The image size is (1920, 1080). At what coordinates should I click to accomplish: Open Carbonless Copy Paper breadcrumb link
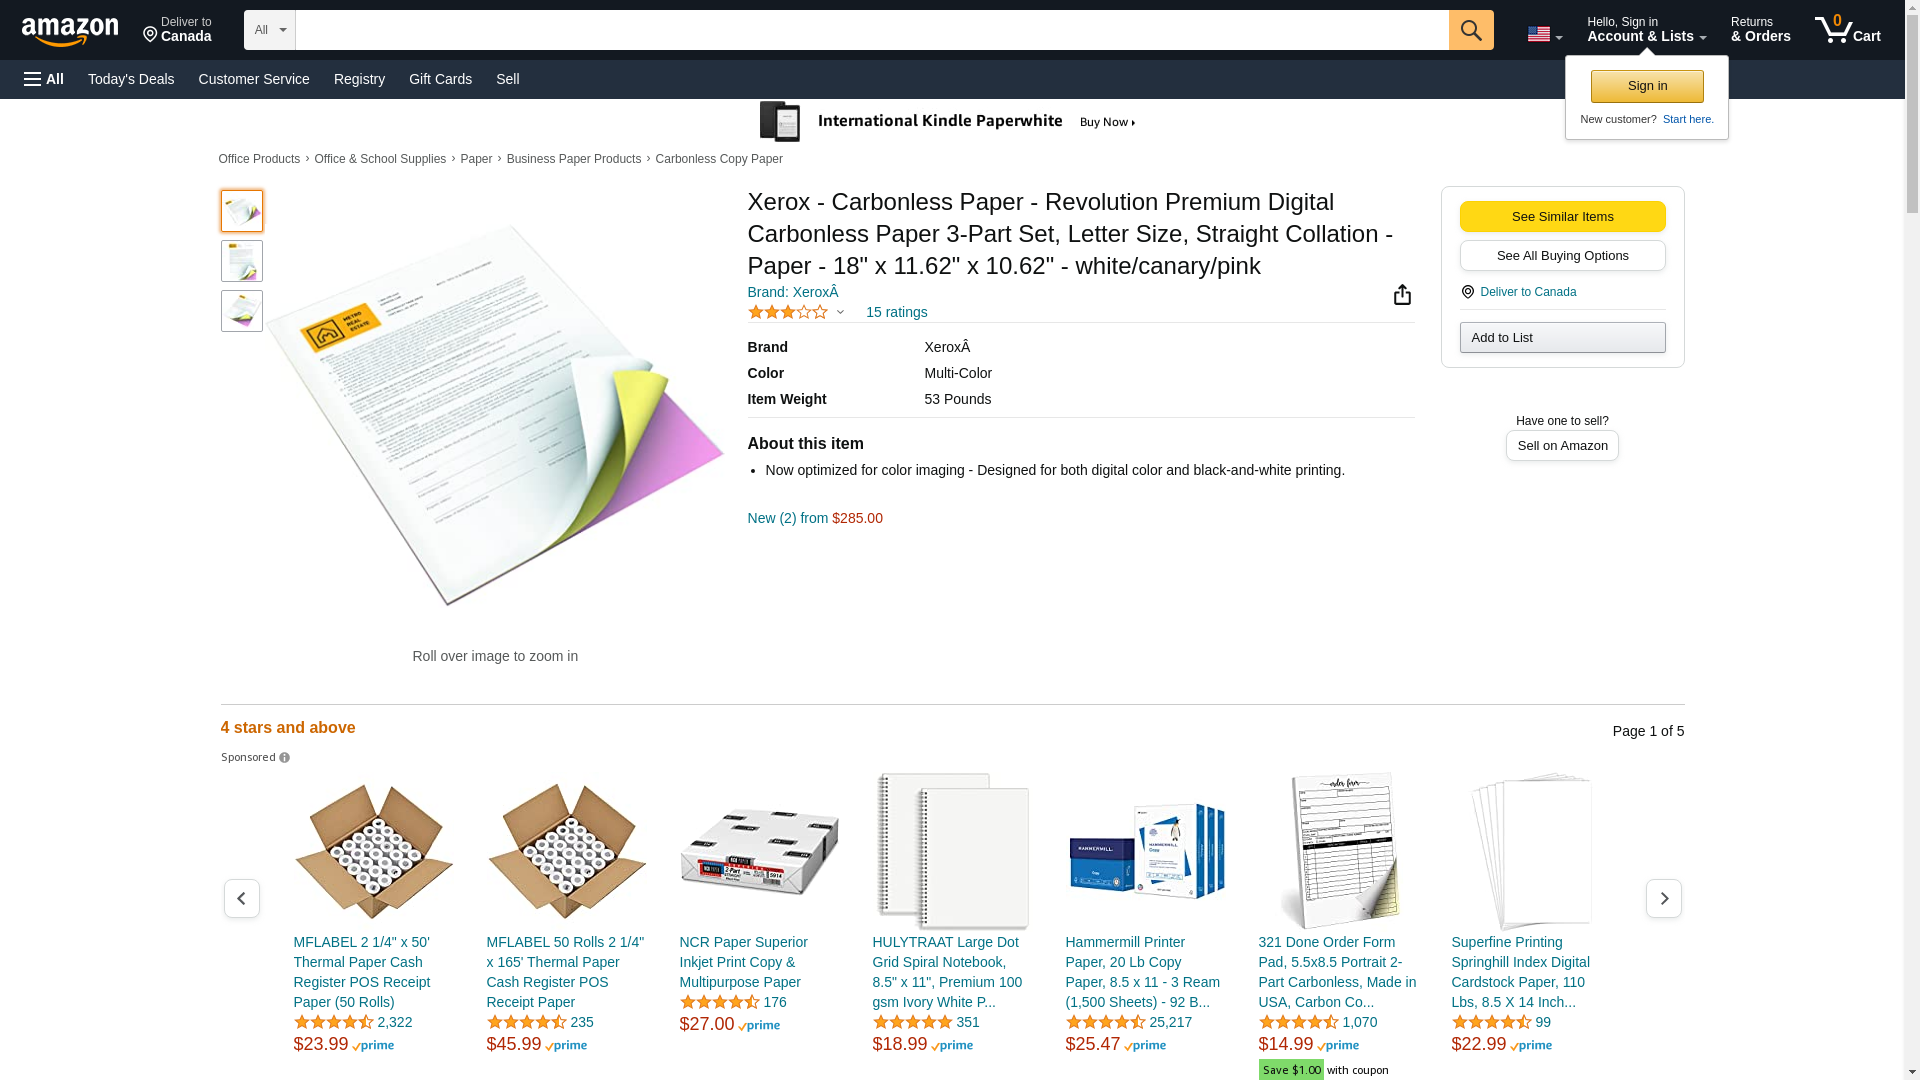(x=719, y=159)
